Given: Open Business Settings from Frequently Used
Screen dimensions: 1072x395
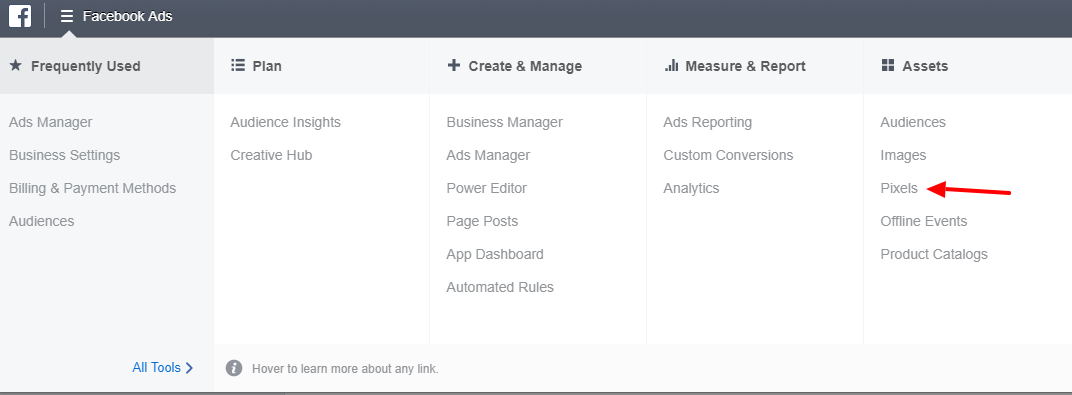Looking at the screenshot, I should coord(64,155).
